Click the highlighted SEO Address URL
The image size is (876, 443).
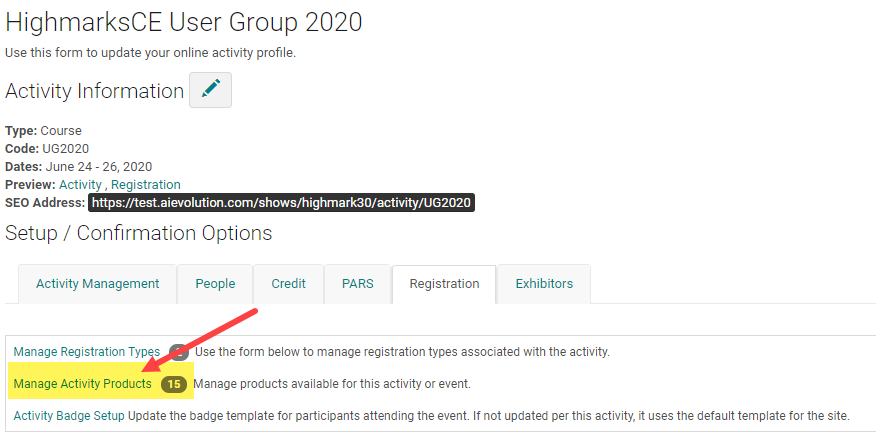280,203
